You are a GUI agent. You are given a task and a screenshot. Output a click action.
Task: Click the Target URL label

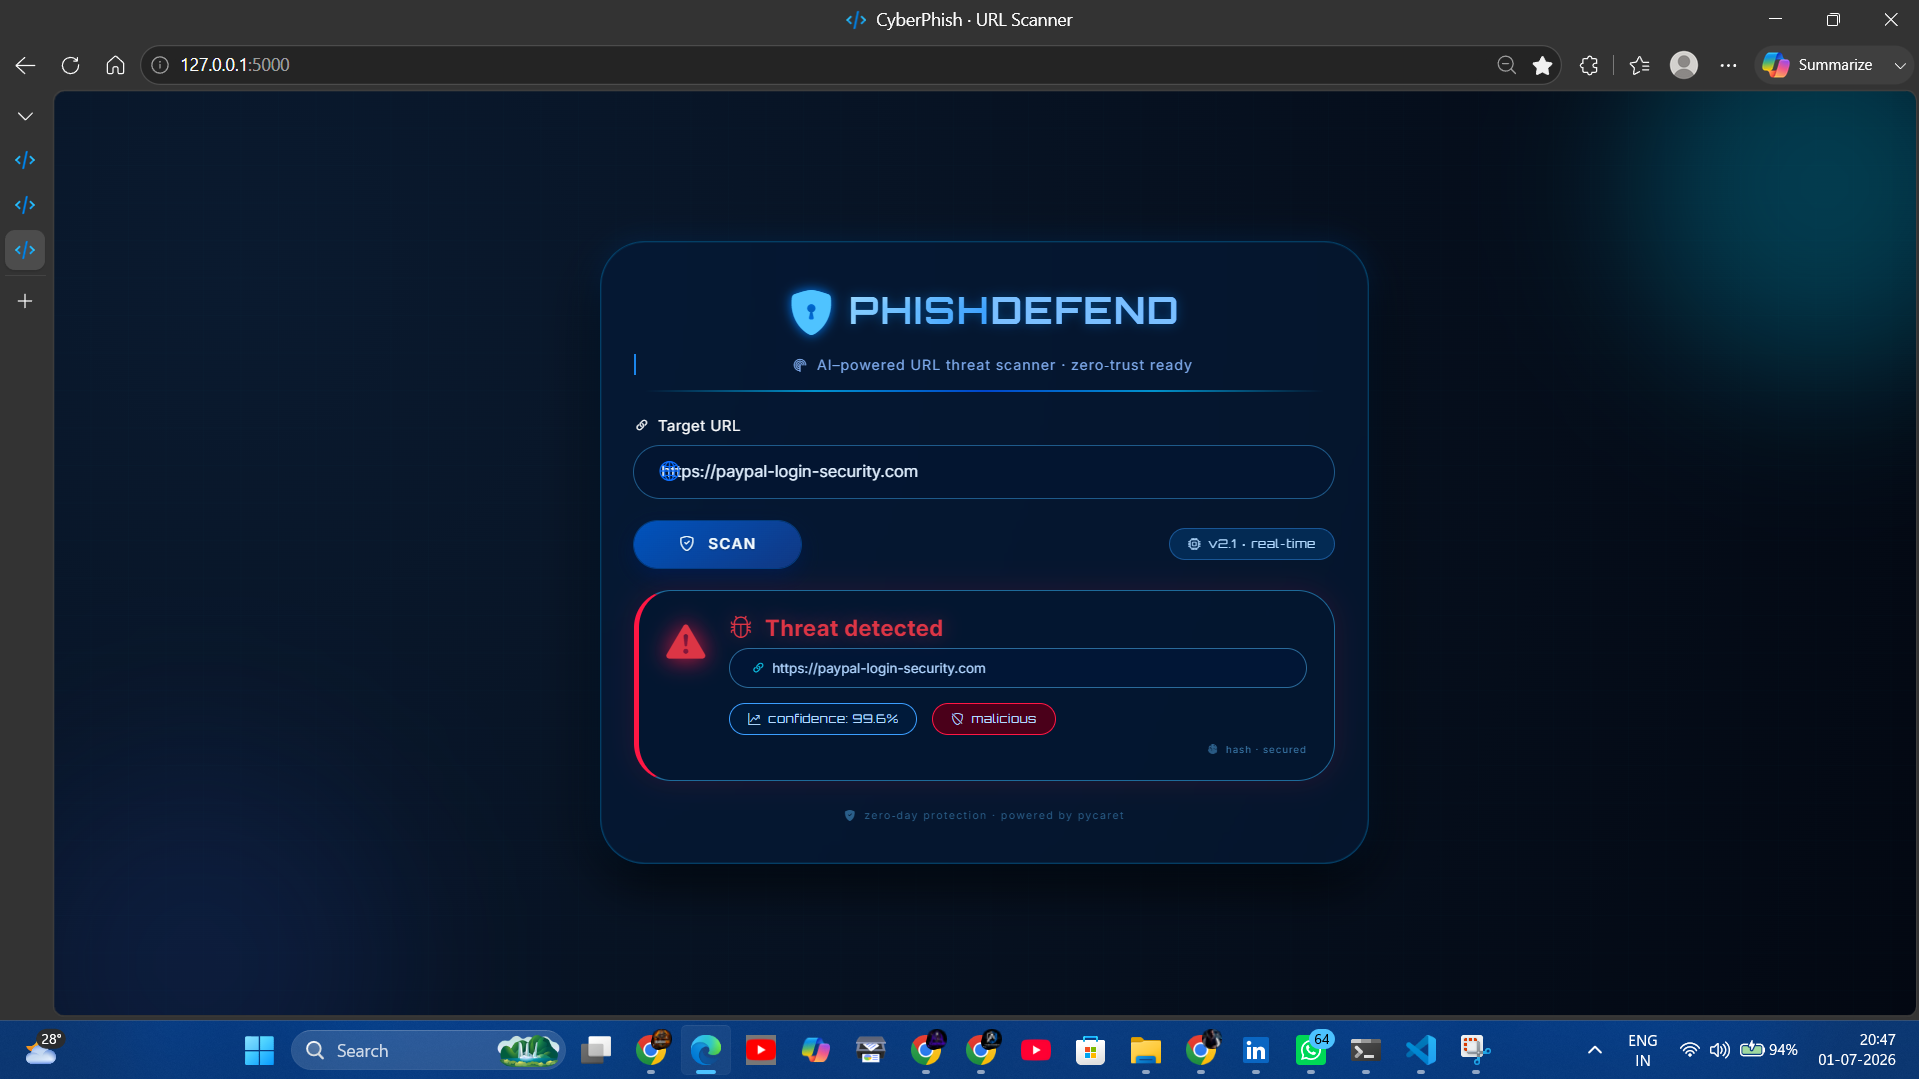(x=698, y=426)
